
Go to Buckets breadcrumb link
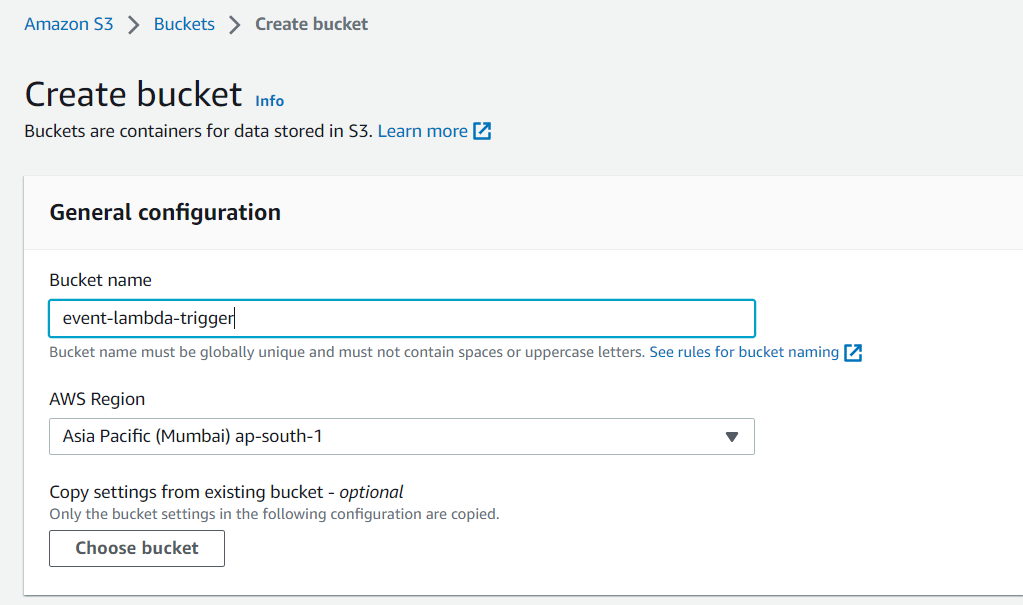tap(184, 24)
